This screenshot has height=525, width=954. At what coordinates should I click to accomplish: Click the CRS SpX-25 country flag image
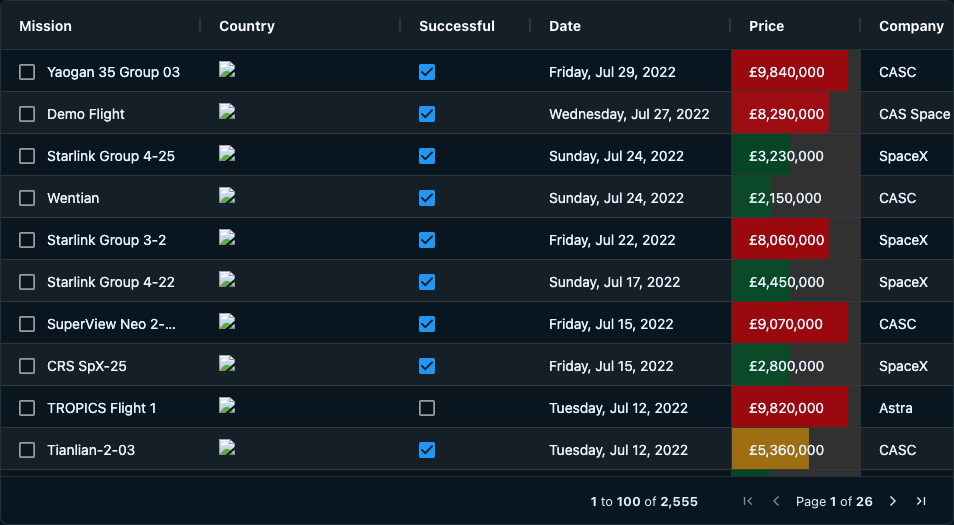pyautogui.click(x=227, y=365)
